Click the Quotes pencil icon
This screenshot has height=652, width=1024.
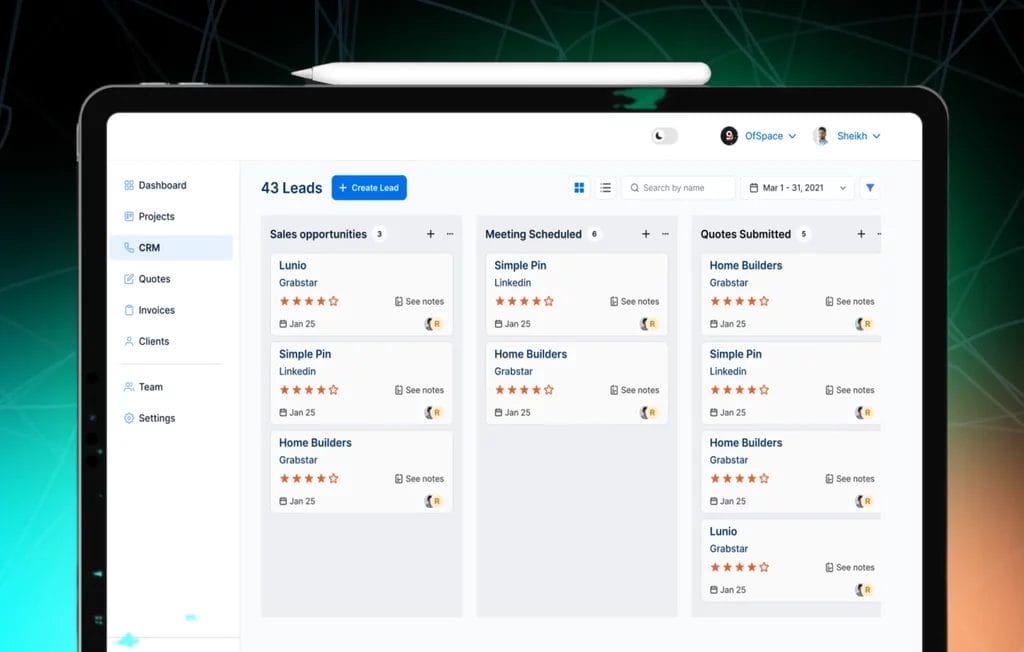coord(130,278)
